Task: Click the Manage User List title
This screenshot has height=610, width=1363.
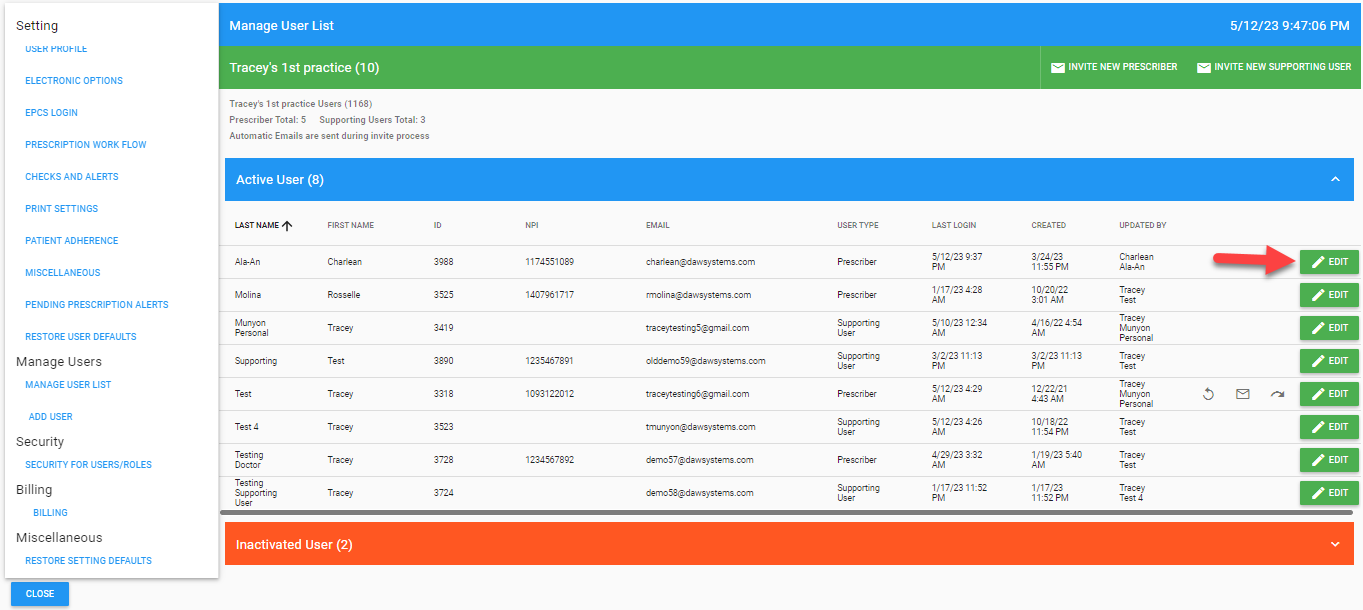Action: click(x=282, y=25)
